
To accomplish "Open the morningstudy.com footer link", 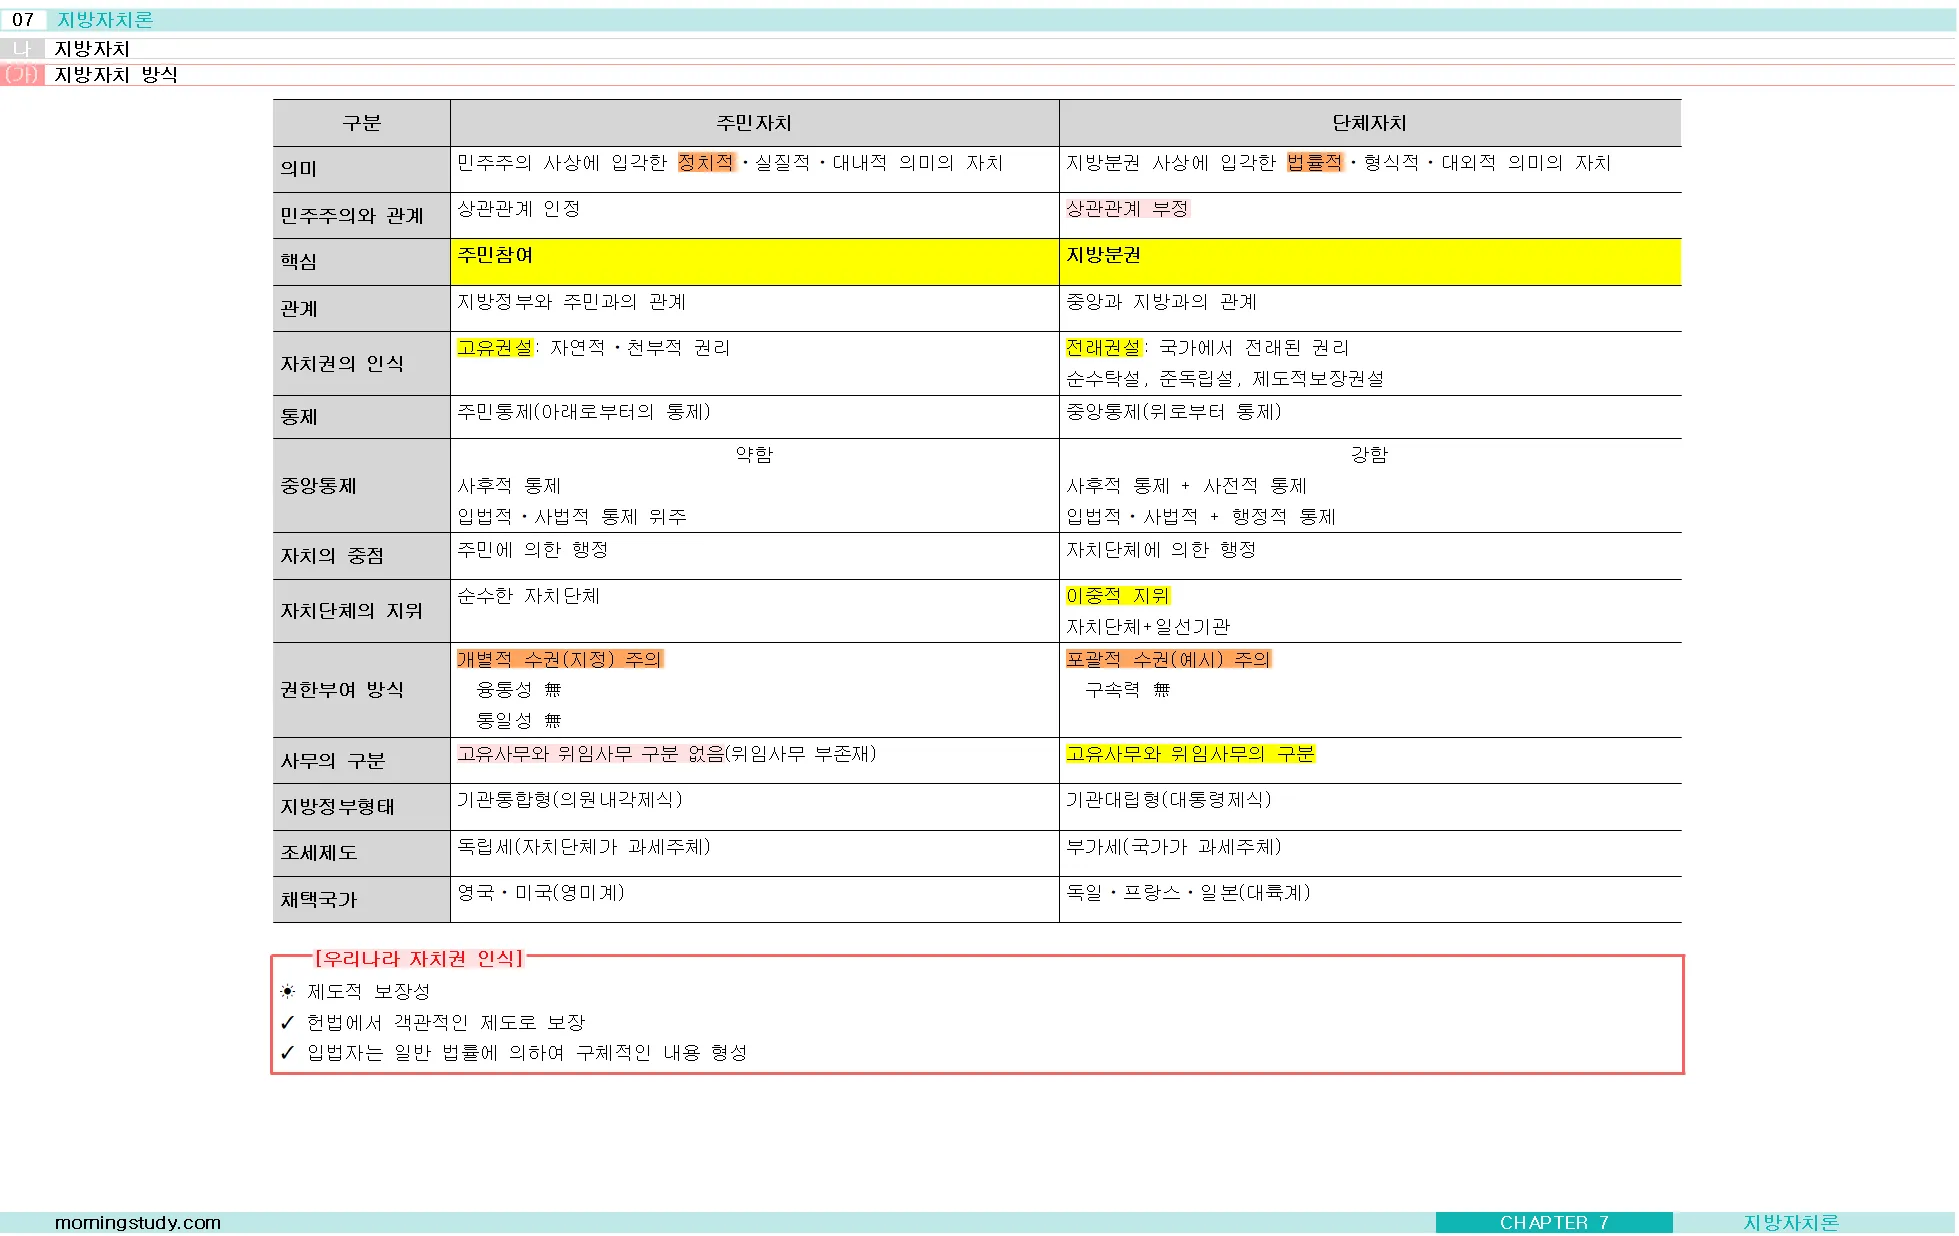I will click(138, 1223).
